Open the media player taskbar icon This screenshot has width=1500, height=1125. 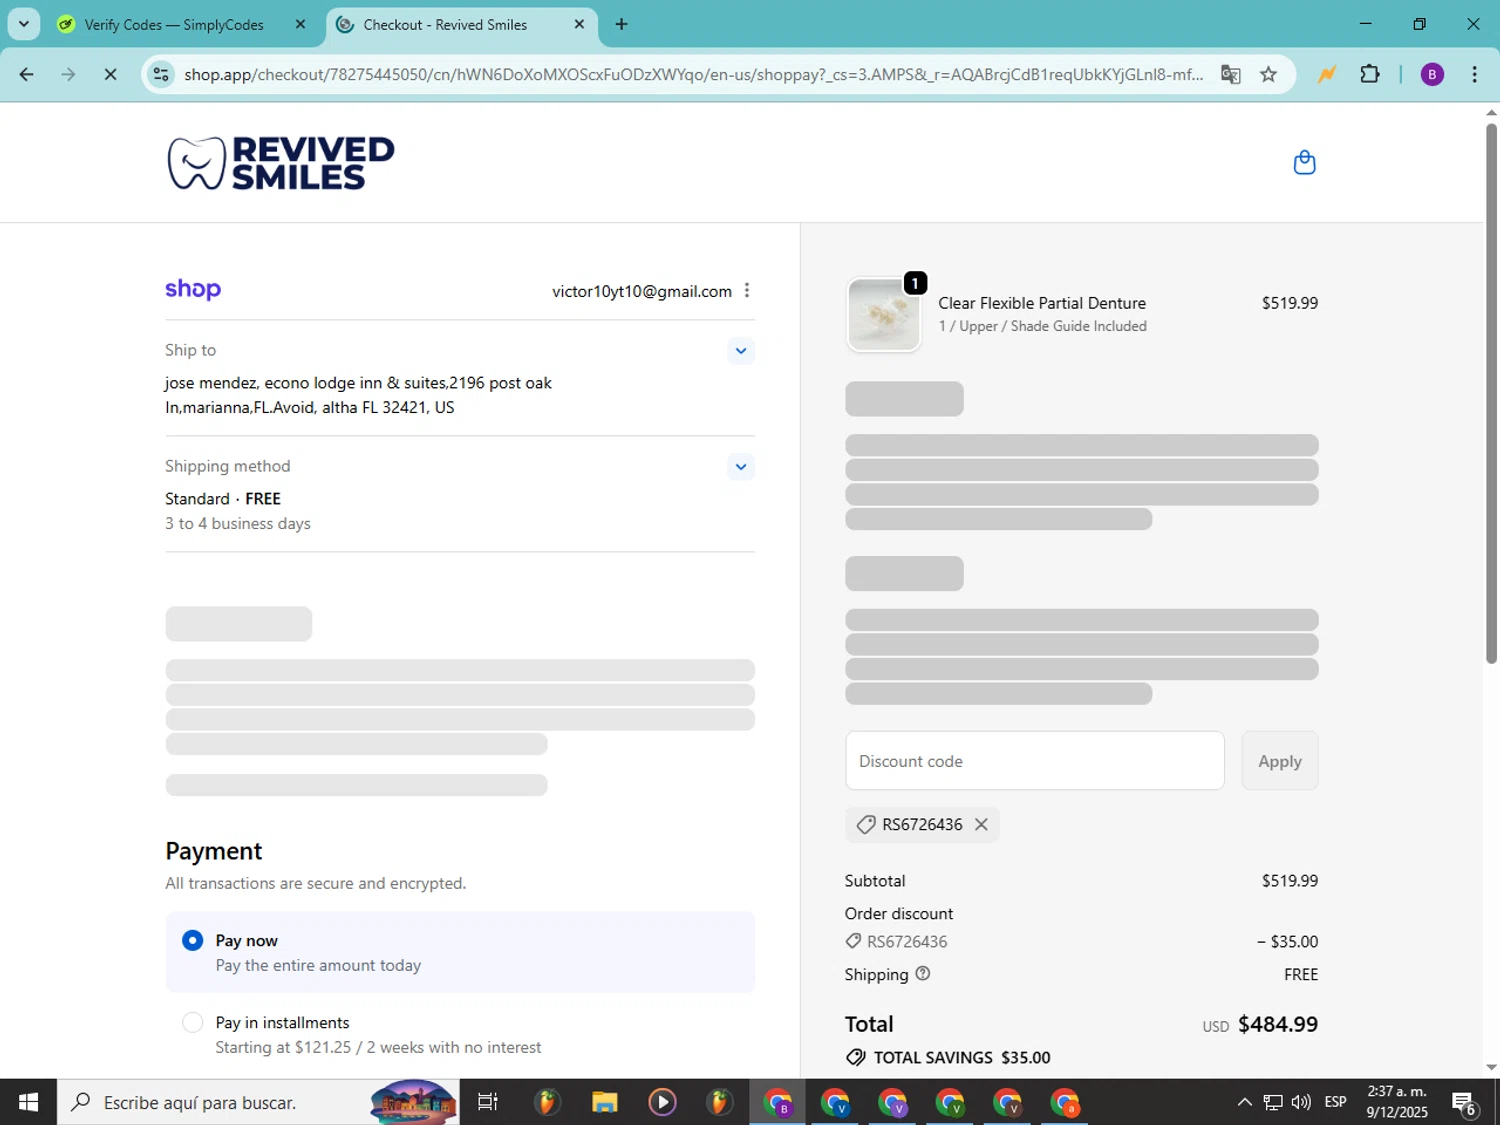662,1102
